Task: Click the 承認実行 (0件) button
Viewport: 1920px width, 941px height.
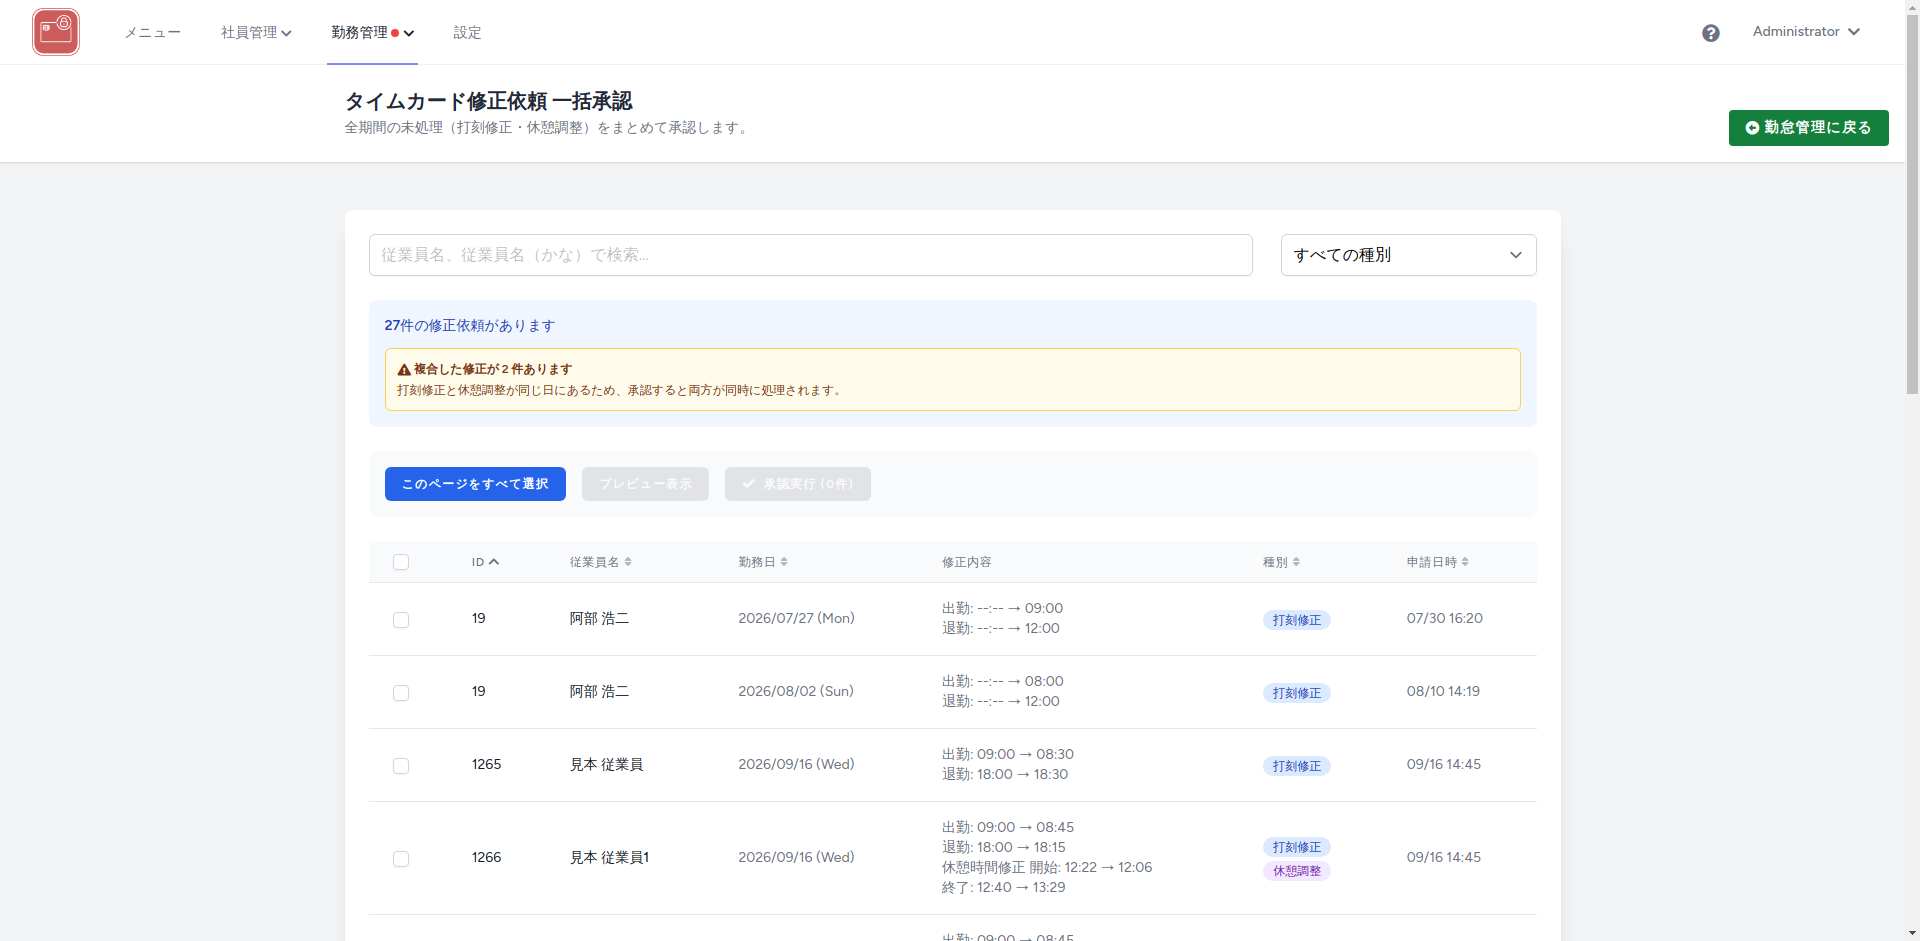Action: pyautogui.click(x=797, y=484)
